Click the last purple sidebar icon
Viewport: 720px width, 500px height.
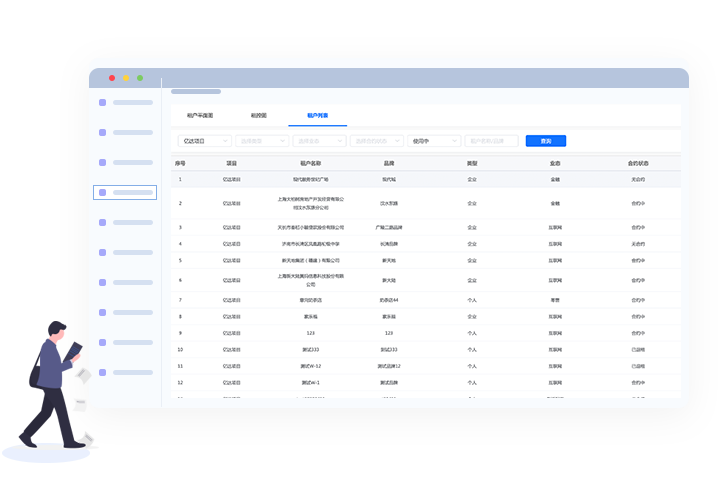[102, 372]
